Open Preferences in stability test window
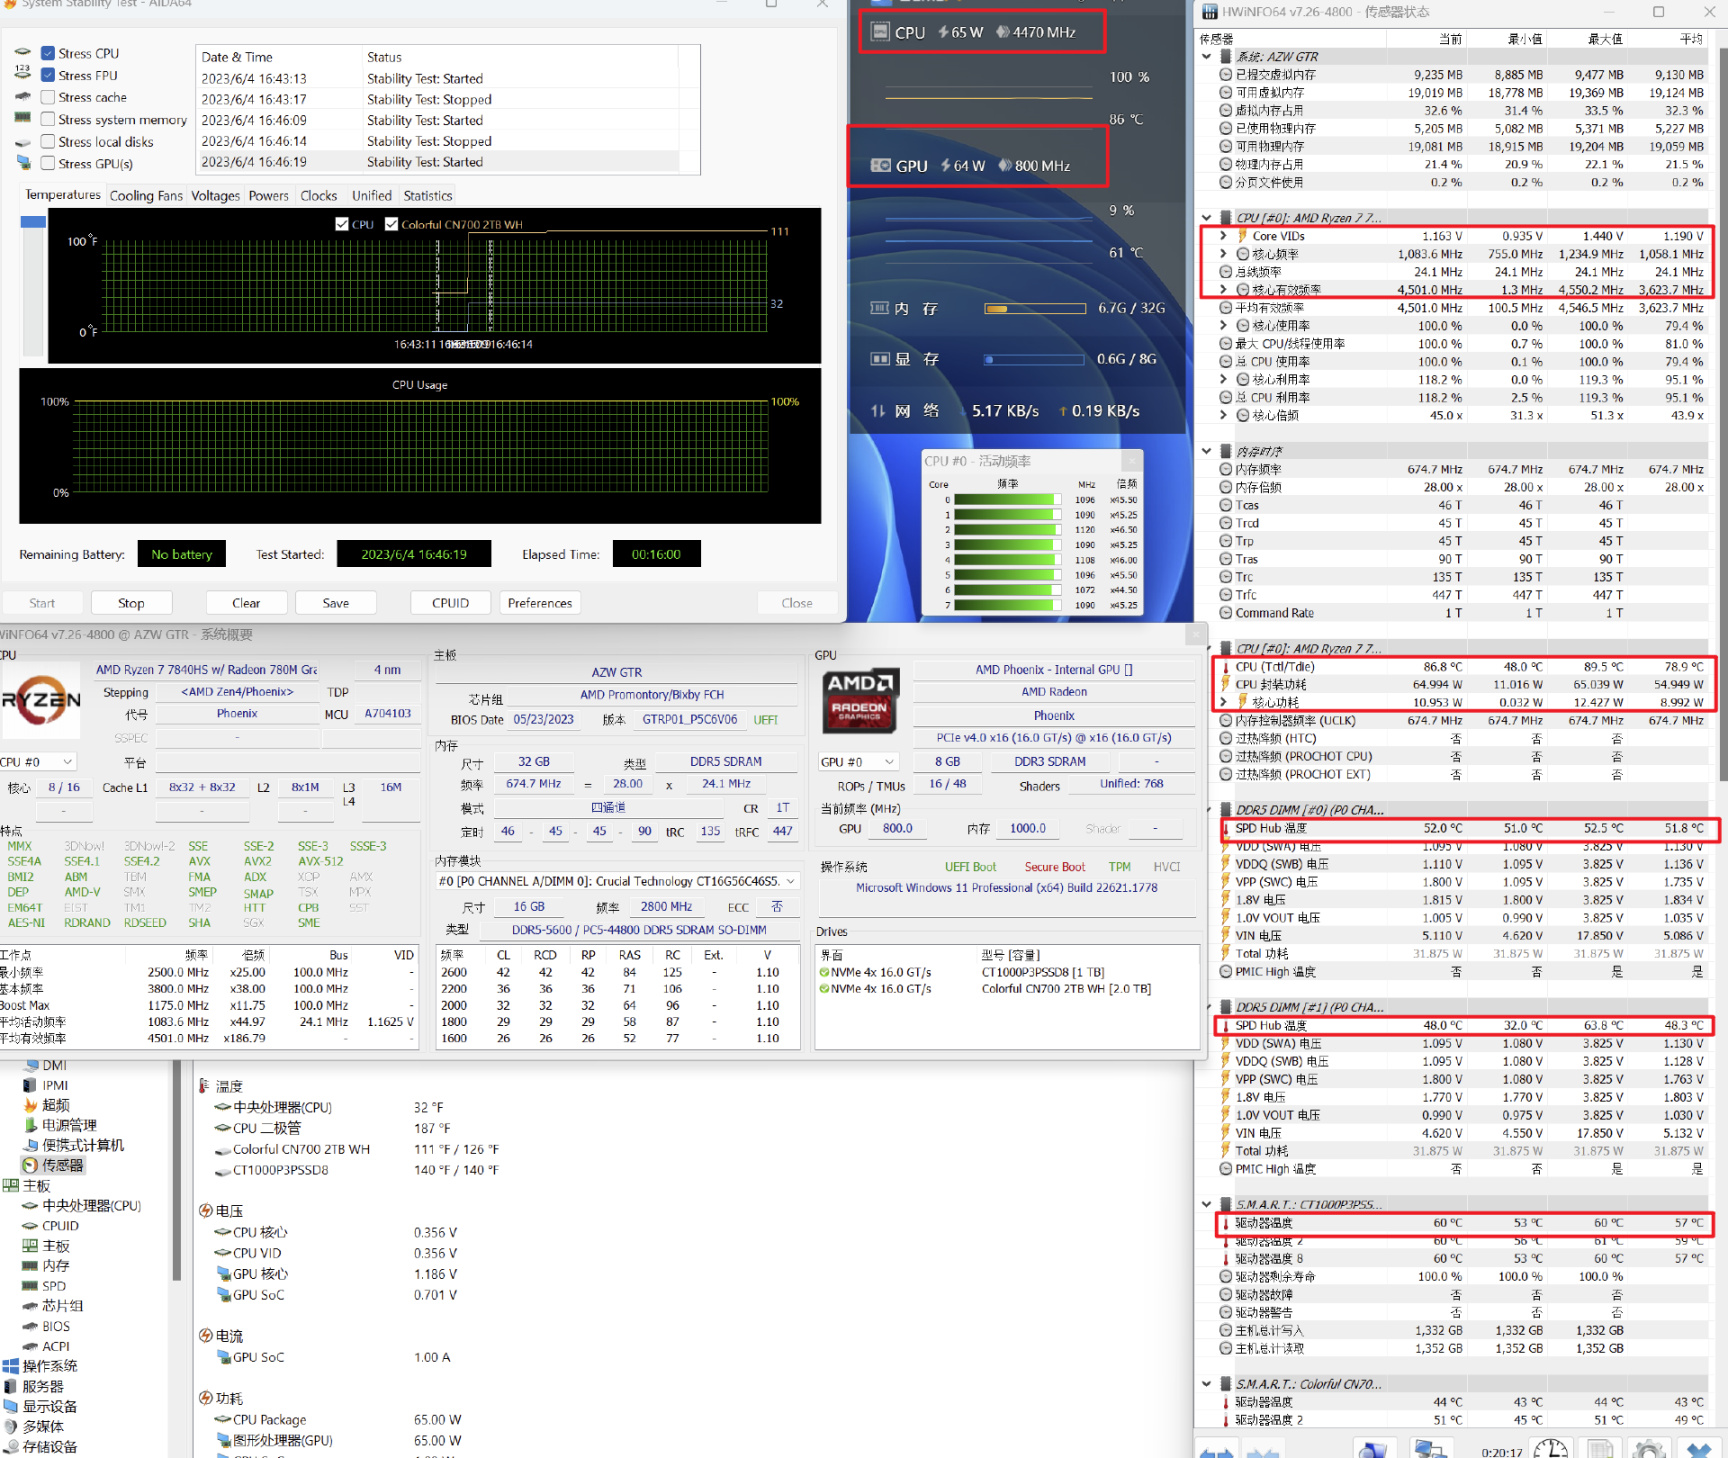This screenshot has width=1728, height=1458. pyautogui.click(x=540, y=603)
